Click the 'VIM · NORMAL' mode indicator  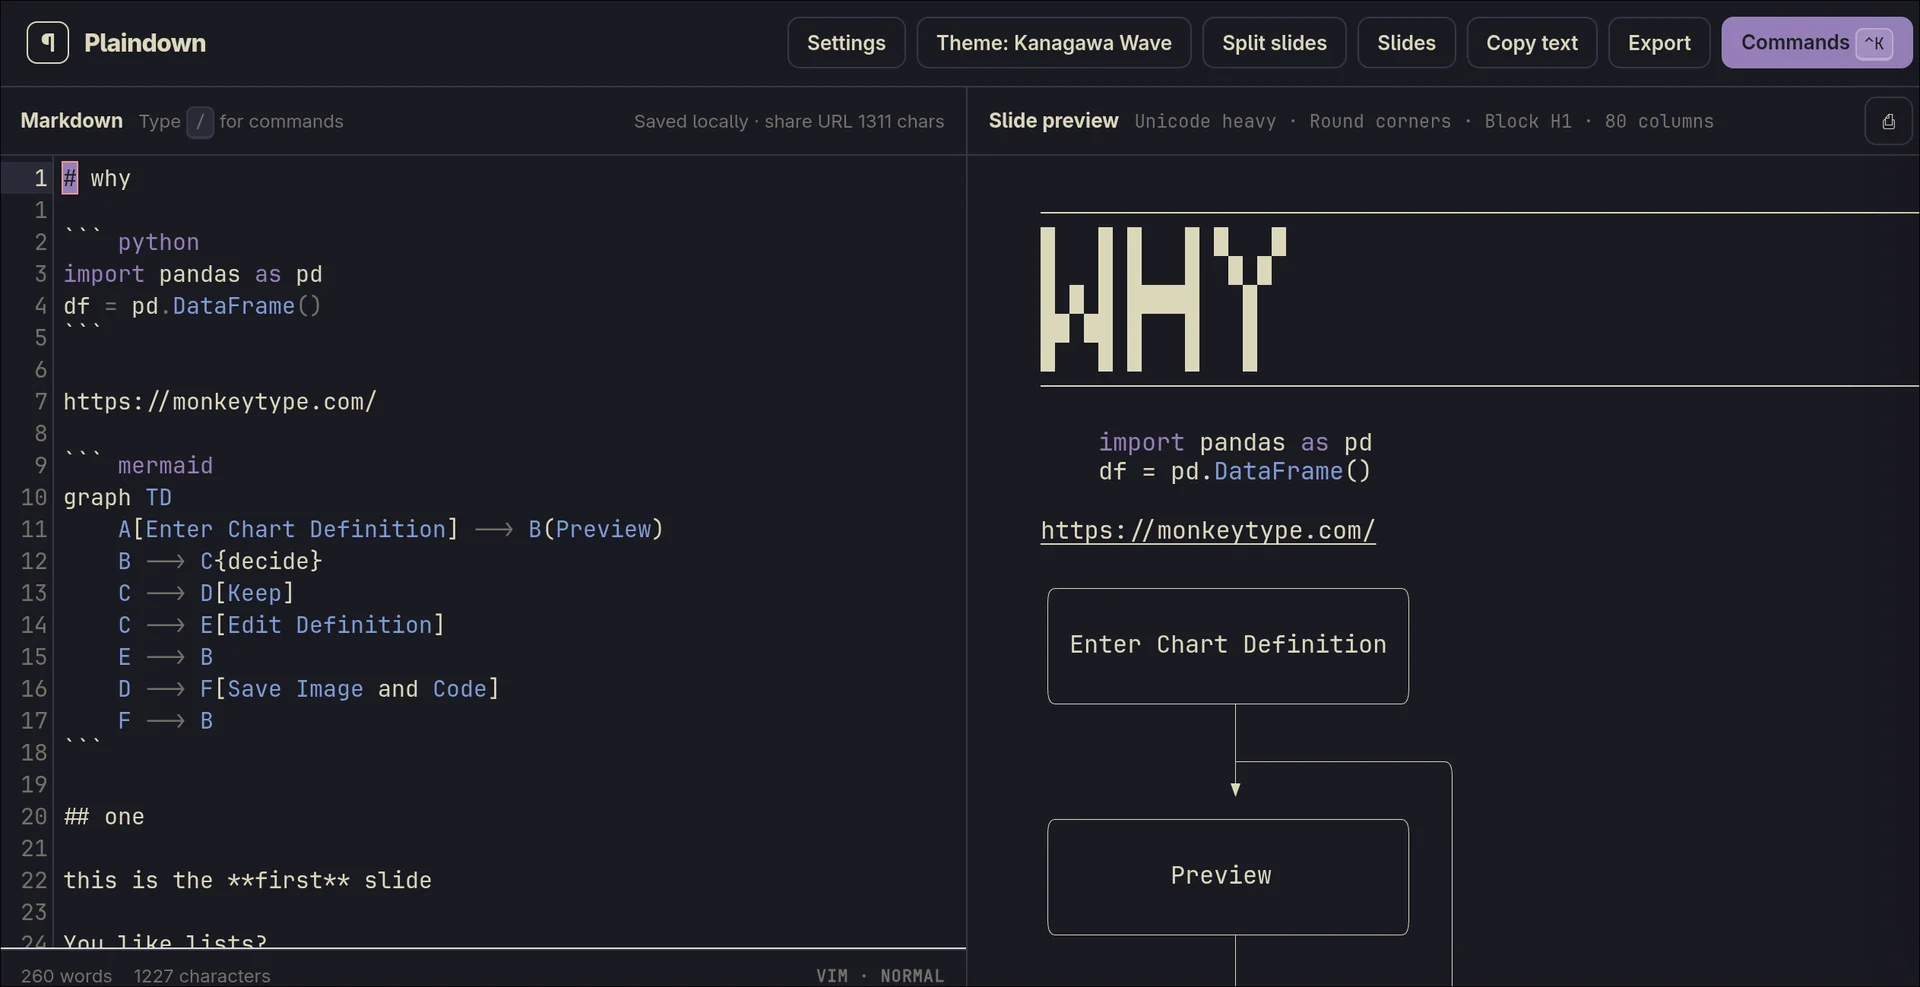pyautogui.click(x=880, y=975)
